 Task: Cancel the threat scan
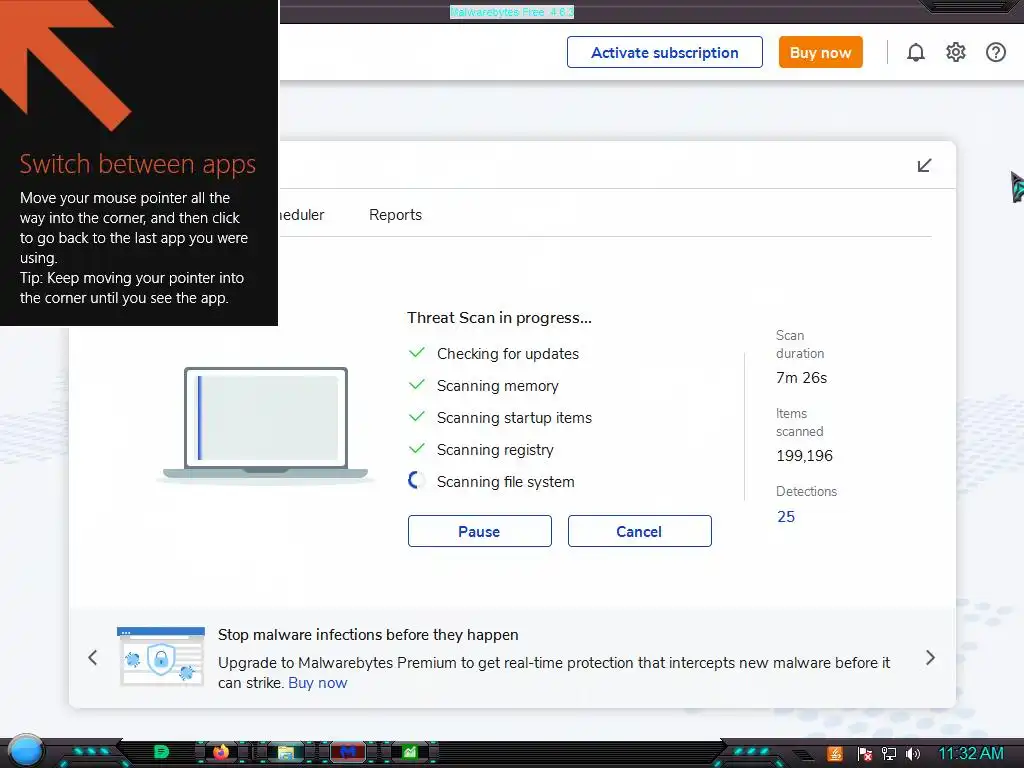pyautogui.click(x=639, y=531)
